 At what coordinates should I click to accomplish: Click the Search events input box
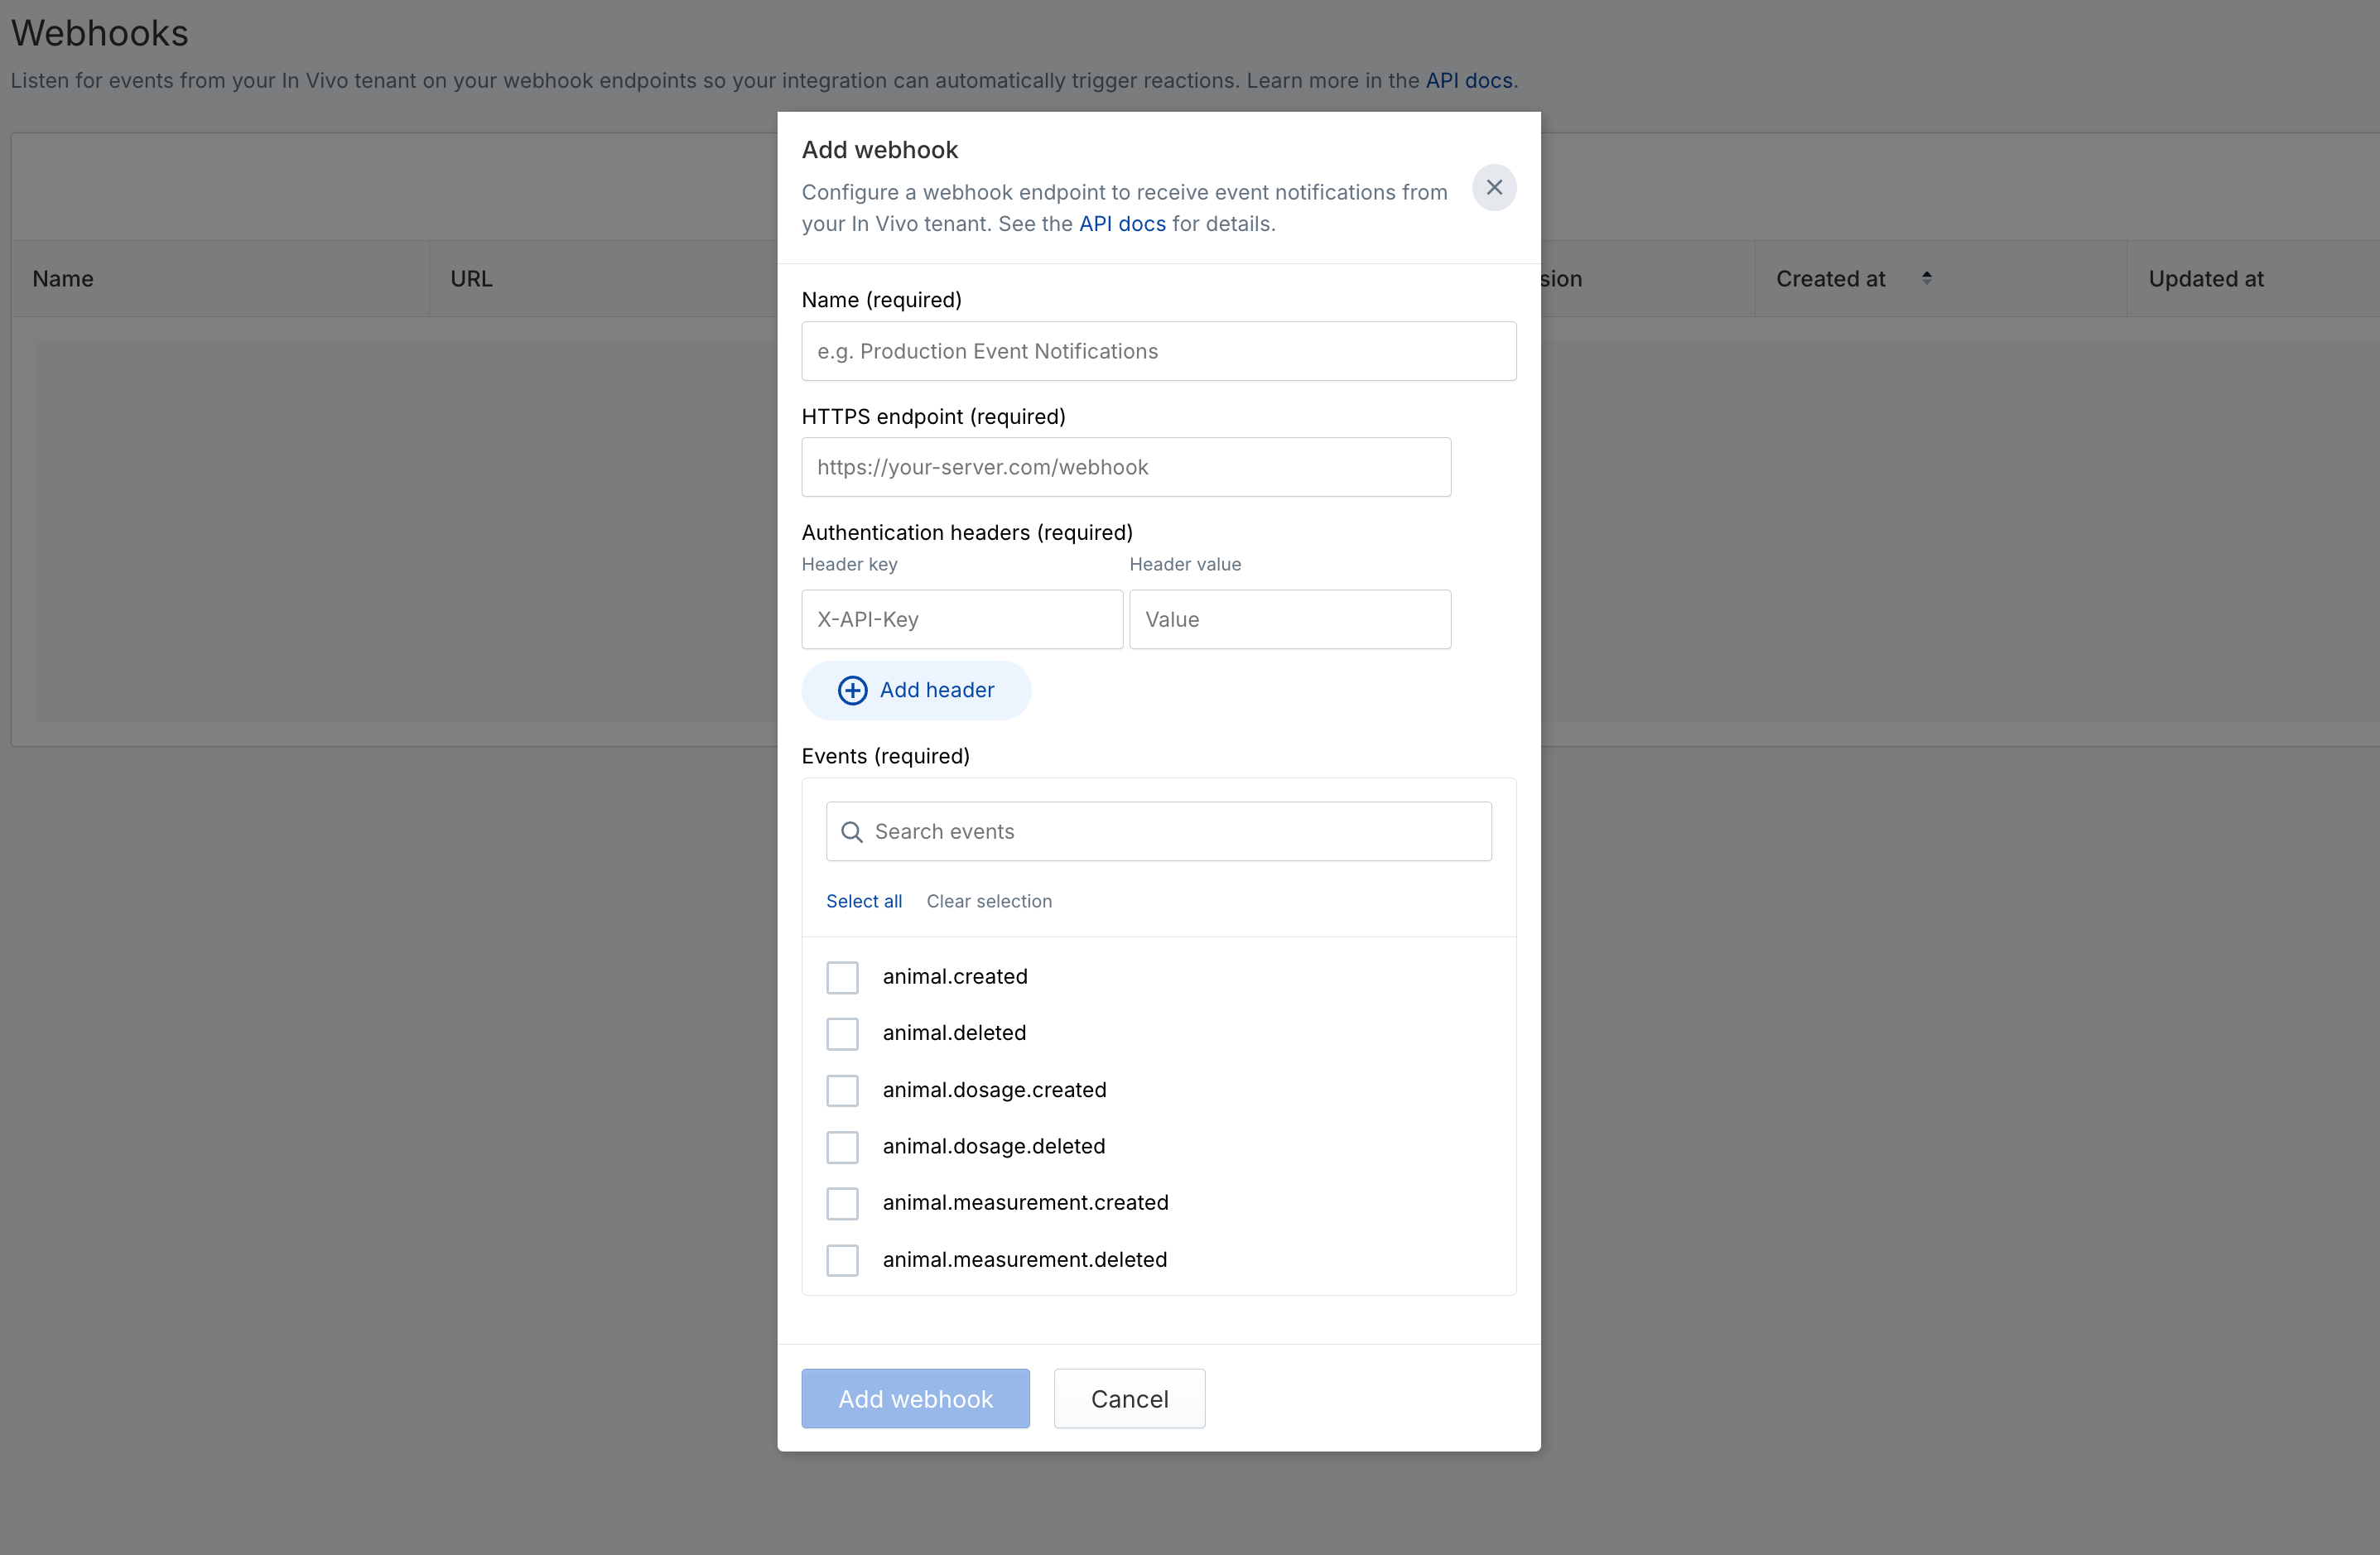pyautogui.click(x=1158, y=831)
